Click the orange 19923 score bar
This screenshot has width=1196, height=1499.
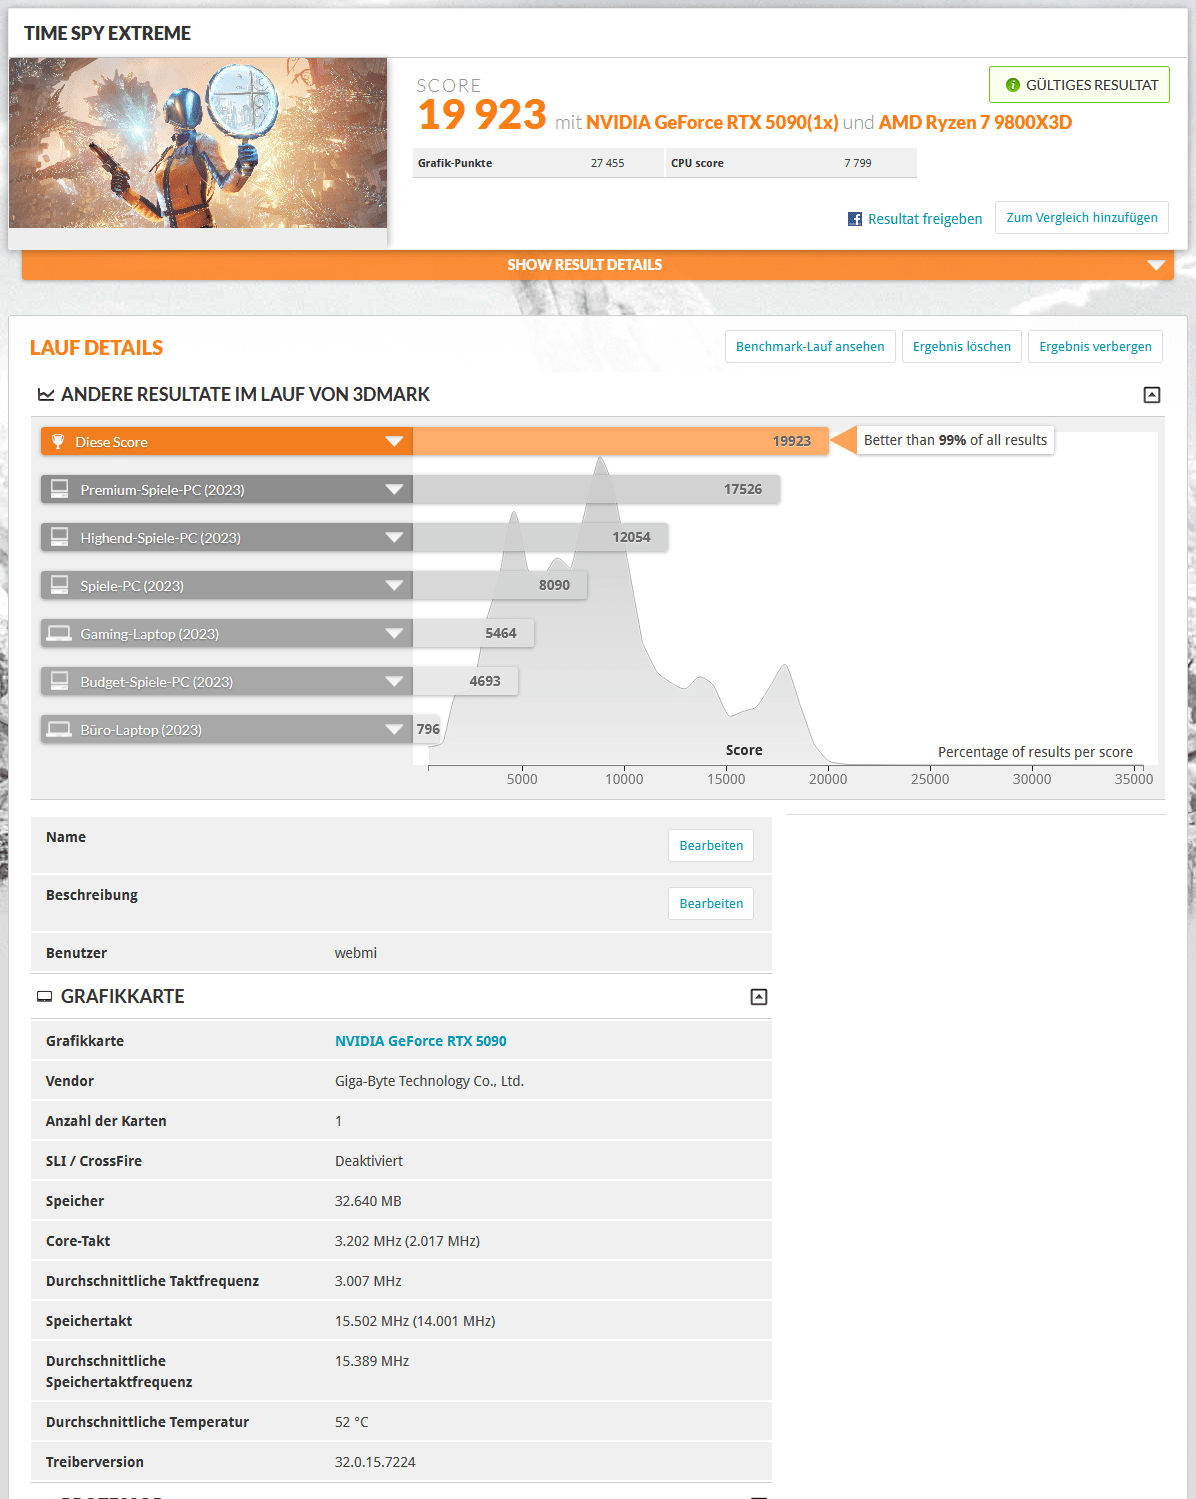[x=621, y=441]
